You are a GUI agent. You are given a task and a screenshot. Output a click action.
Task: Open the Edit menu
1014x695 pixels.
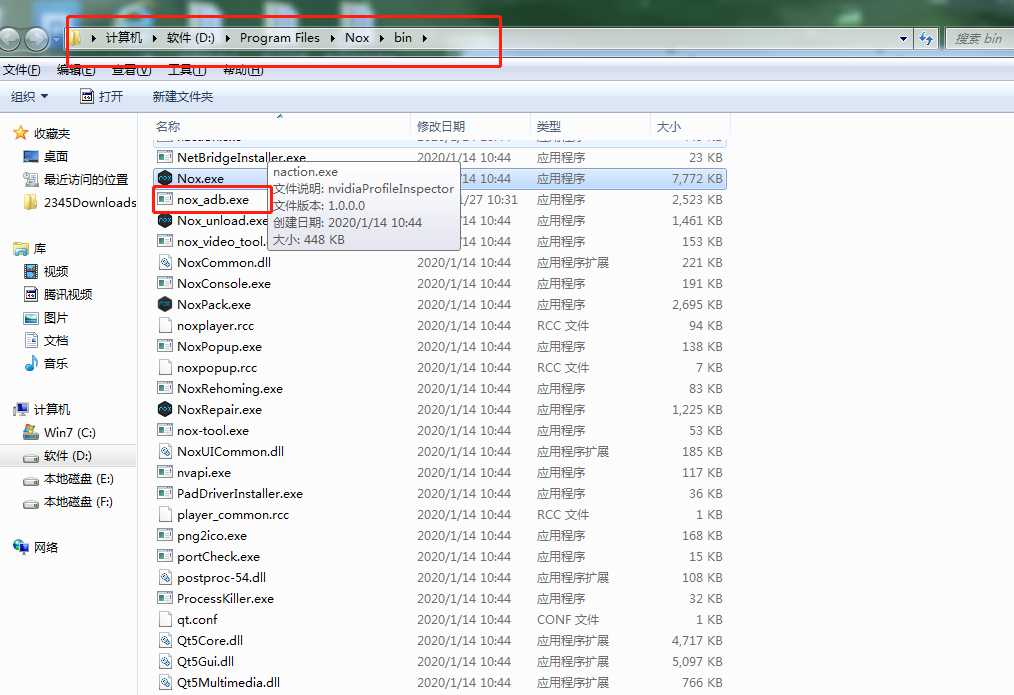click(76, 69)
